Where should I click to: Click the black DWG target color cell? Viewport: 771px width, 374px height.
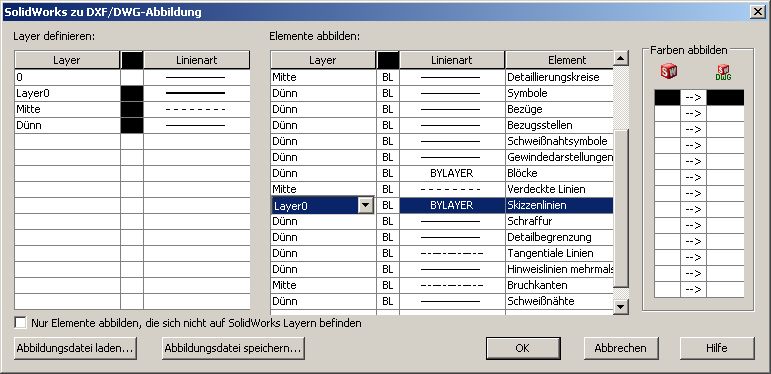click(725, 97)
